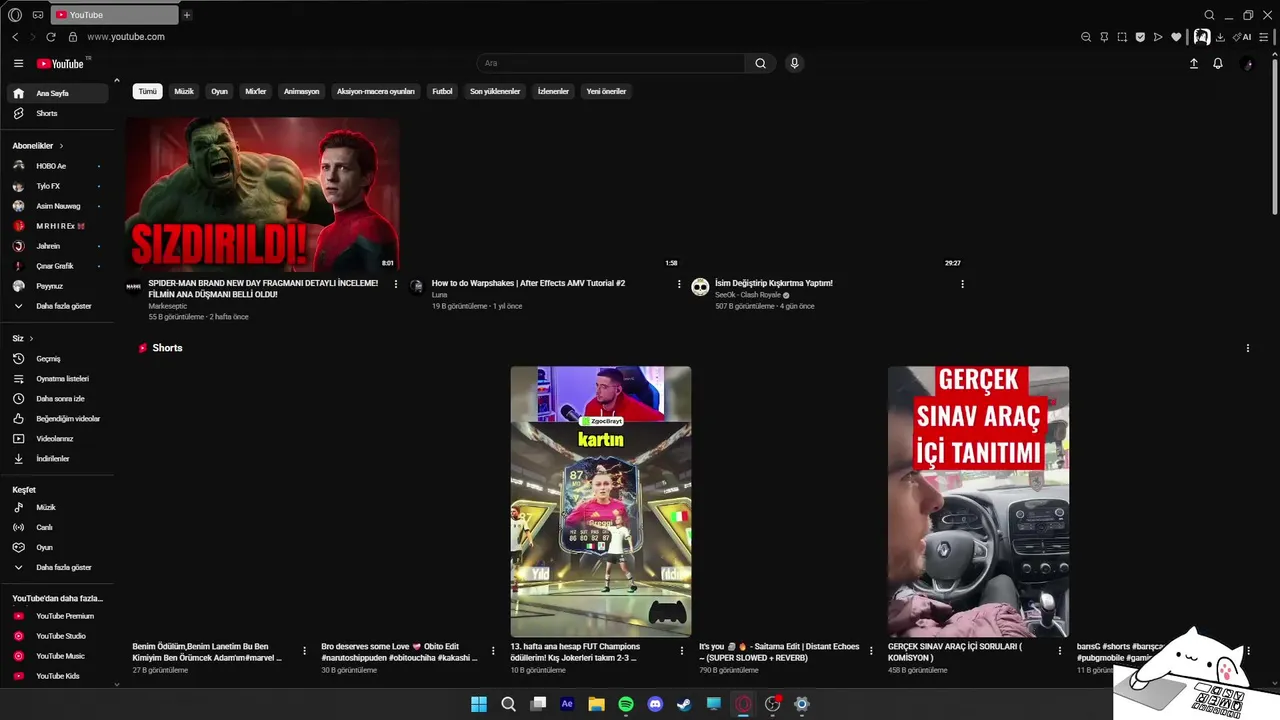Screen dimensions: 1280x720
Task: Open Beğendiğim videolar liked videos
Action: (x=58, y=418)
